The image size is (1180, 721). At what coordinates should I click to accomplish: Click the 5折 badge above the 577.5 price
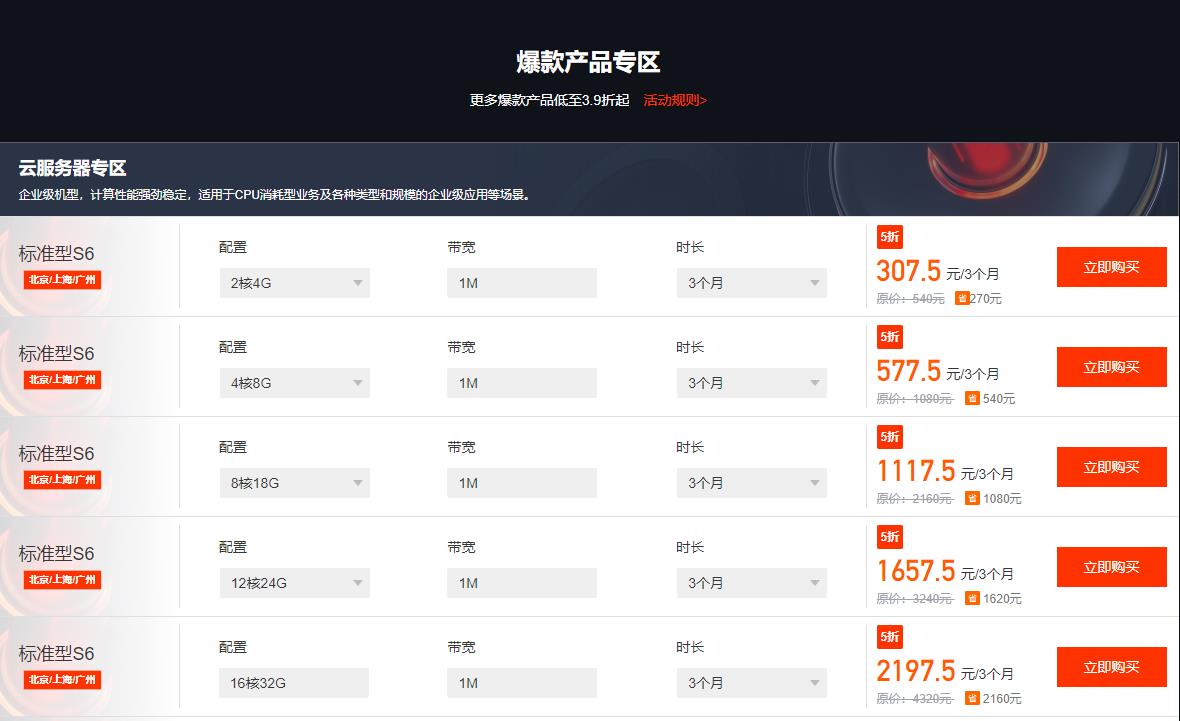point(890,337)
